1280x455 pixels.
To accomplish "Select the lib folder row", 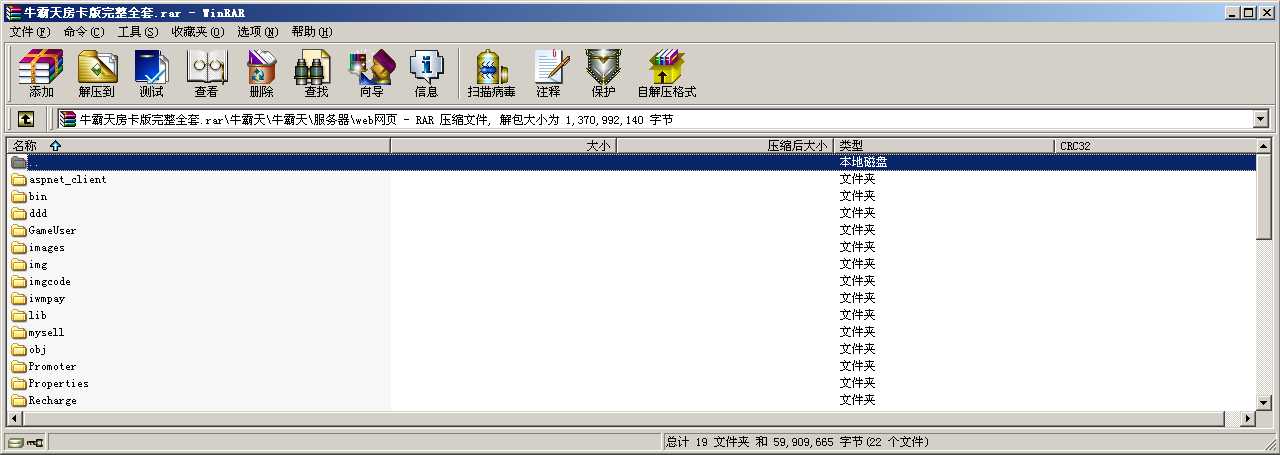I will point(631,316).
